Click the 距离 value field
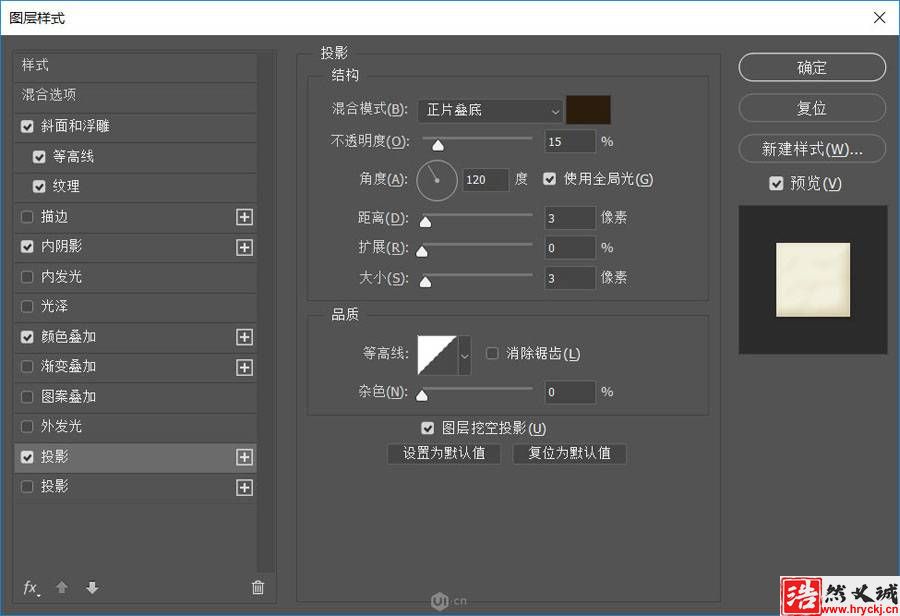The height and width of the screenshot is (616, 900). tap(569, 218)
